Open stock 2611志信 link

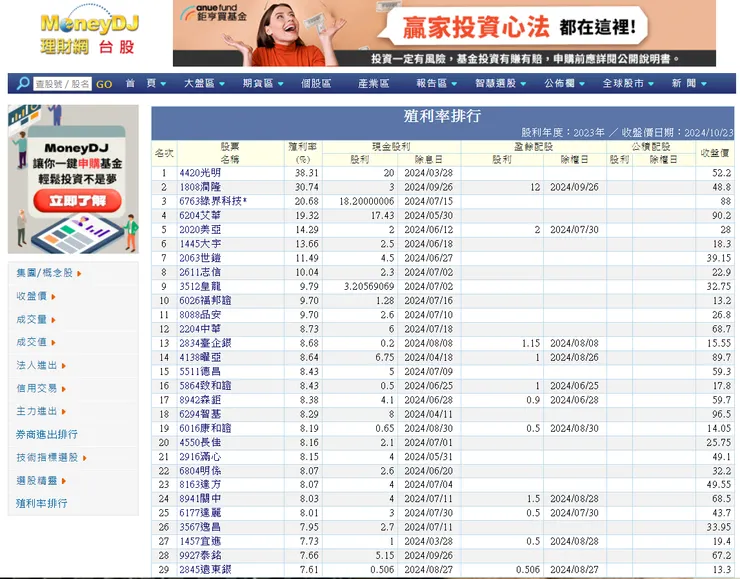coord(200,272)
